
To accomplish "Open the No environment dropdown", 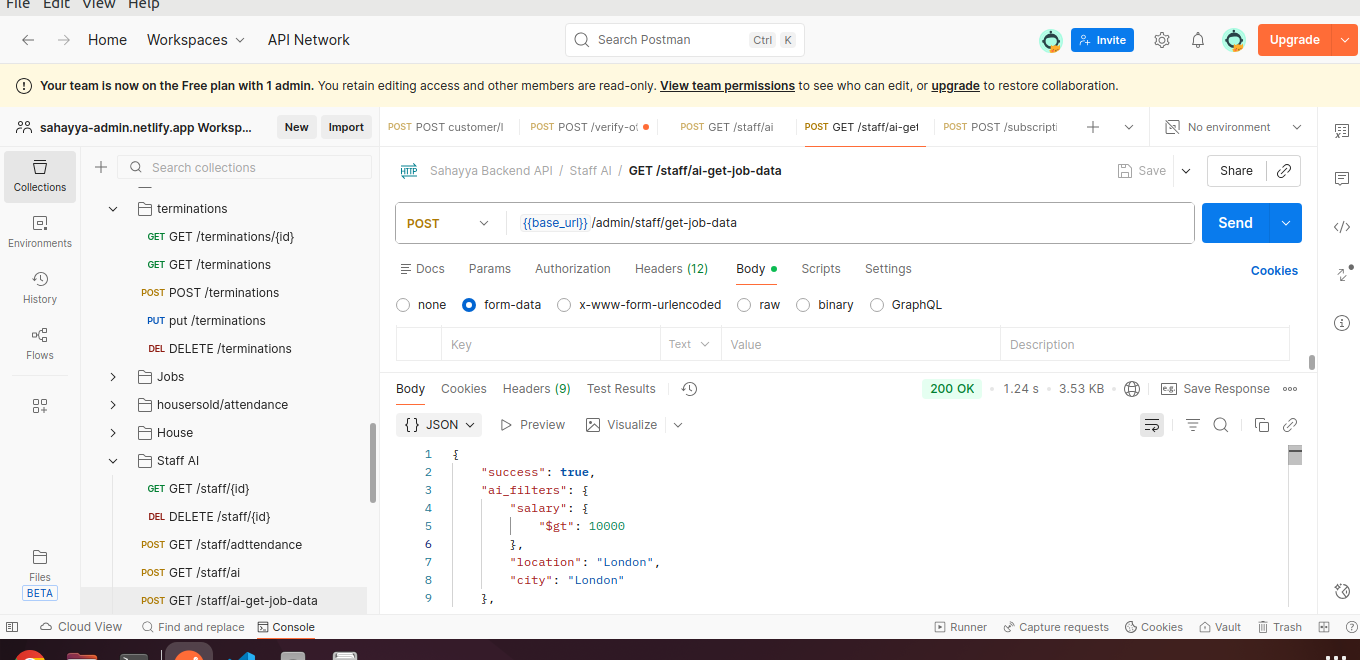I will pyautogui.click(x=1234, y=127).
